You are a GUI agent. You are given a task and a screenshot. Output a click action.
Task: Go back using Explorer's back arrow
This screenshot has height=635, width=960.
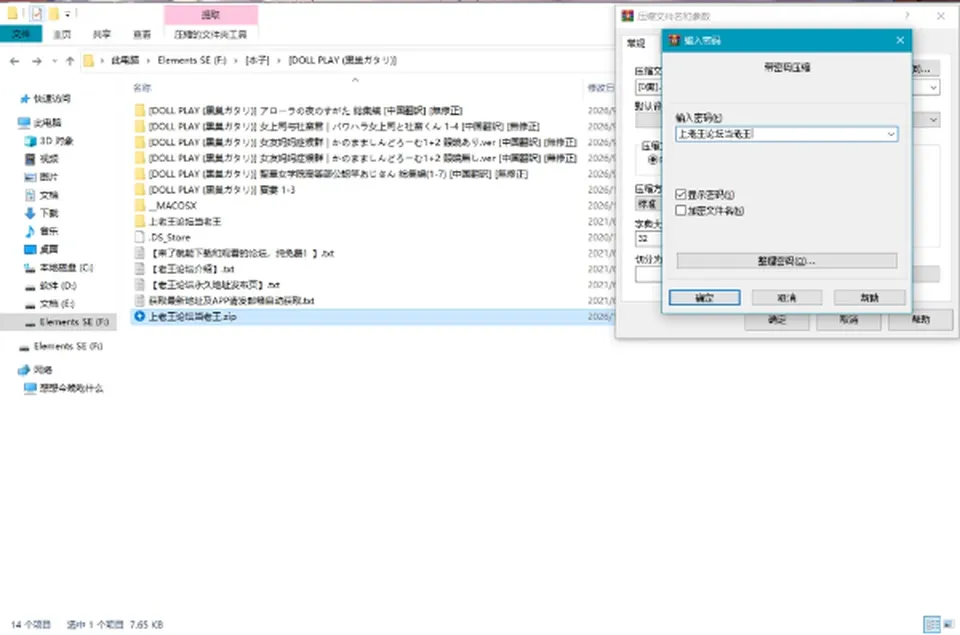coord(15,61)
